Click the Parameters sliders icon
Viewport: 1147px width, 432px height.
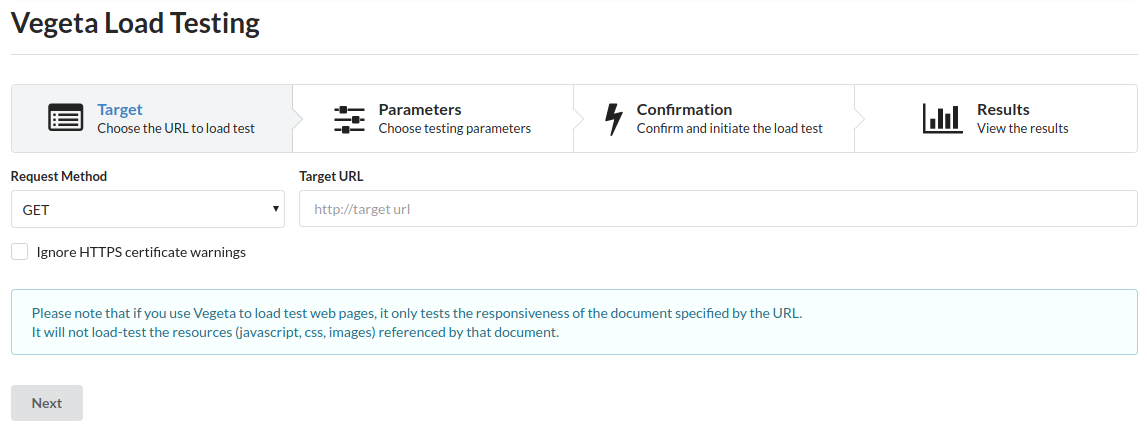coord(349,119)
